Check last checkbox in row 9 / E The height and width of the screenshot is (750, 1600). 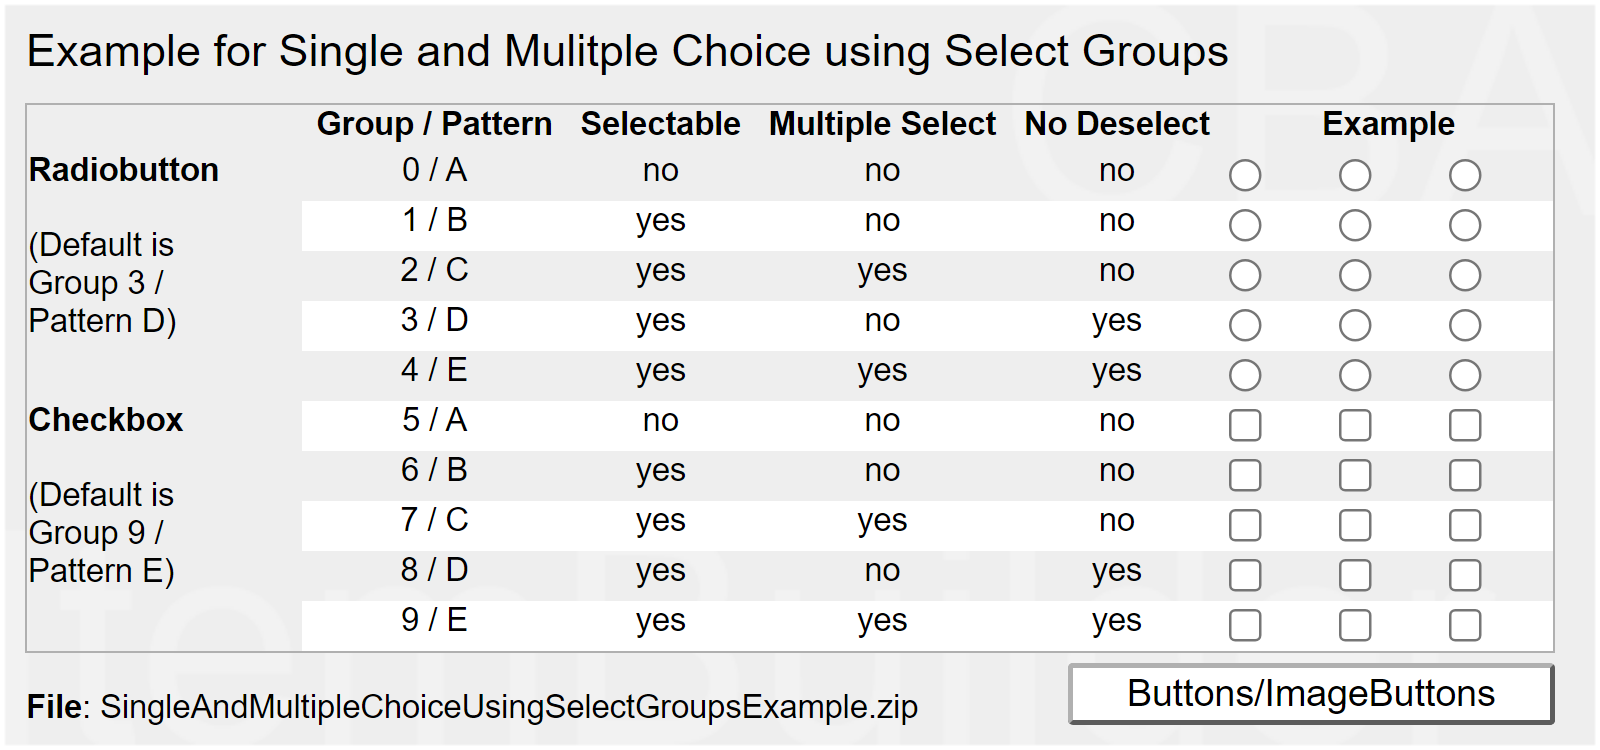click(1465, 626)
